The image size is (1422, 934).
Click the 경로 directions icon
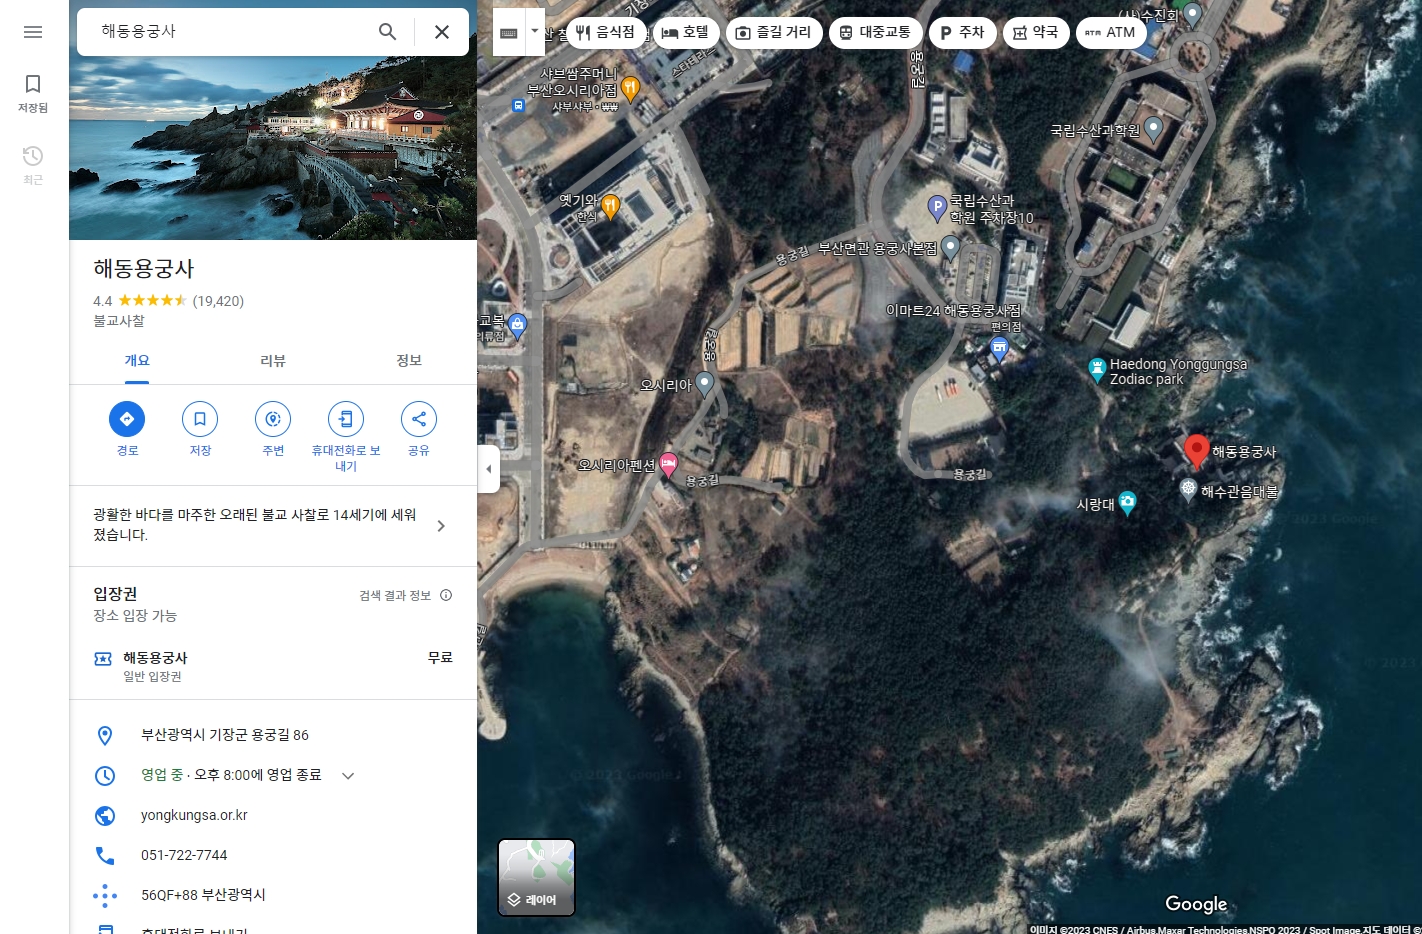point(127,419)
